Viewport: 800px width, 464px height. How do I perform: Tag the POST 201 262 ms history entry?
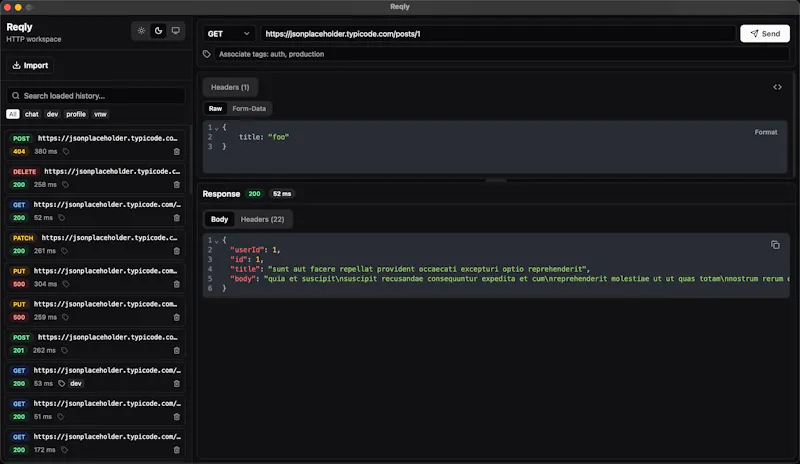click(x=64, y=351)
